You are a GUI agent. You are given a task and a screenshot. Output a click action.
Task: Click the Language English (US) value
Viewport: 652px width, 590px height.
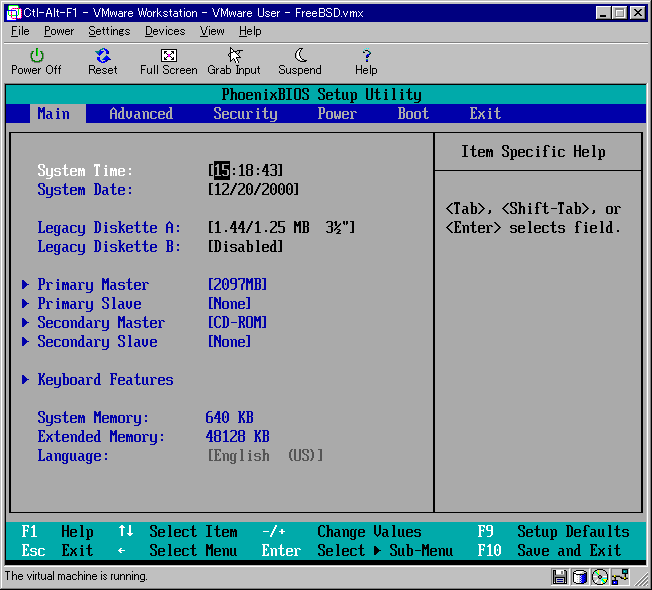(265, 456)
